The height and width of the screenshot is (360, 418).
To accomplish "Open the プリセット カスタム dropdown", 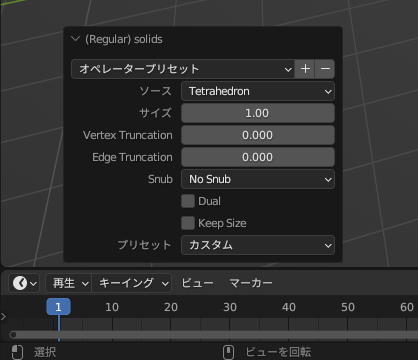I will tap(258, 245).
